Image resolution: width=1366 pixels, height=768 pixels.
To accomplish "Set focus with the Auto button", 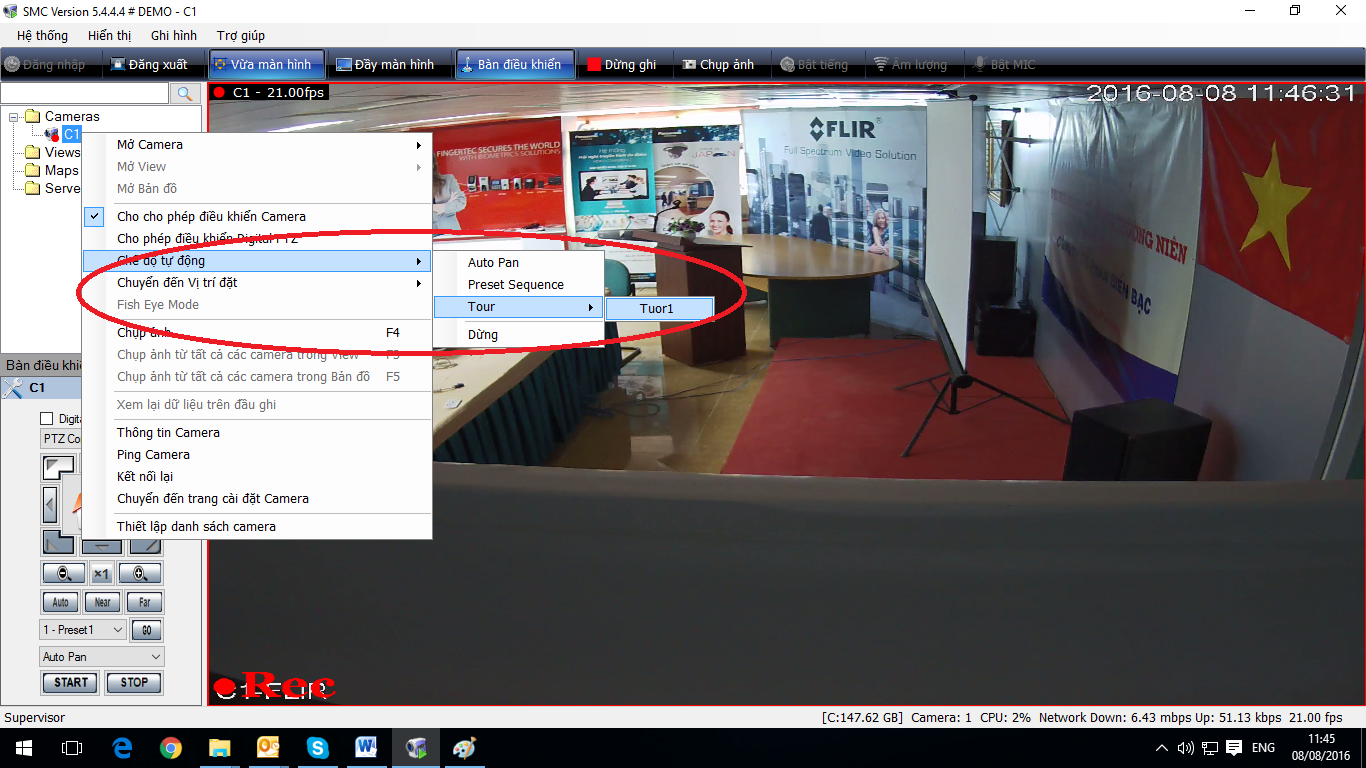I will coord(60,602).
